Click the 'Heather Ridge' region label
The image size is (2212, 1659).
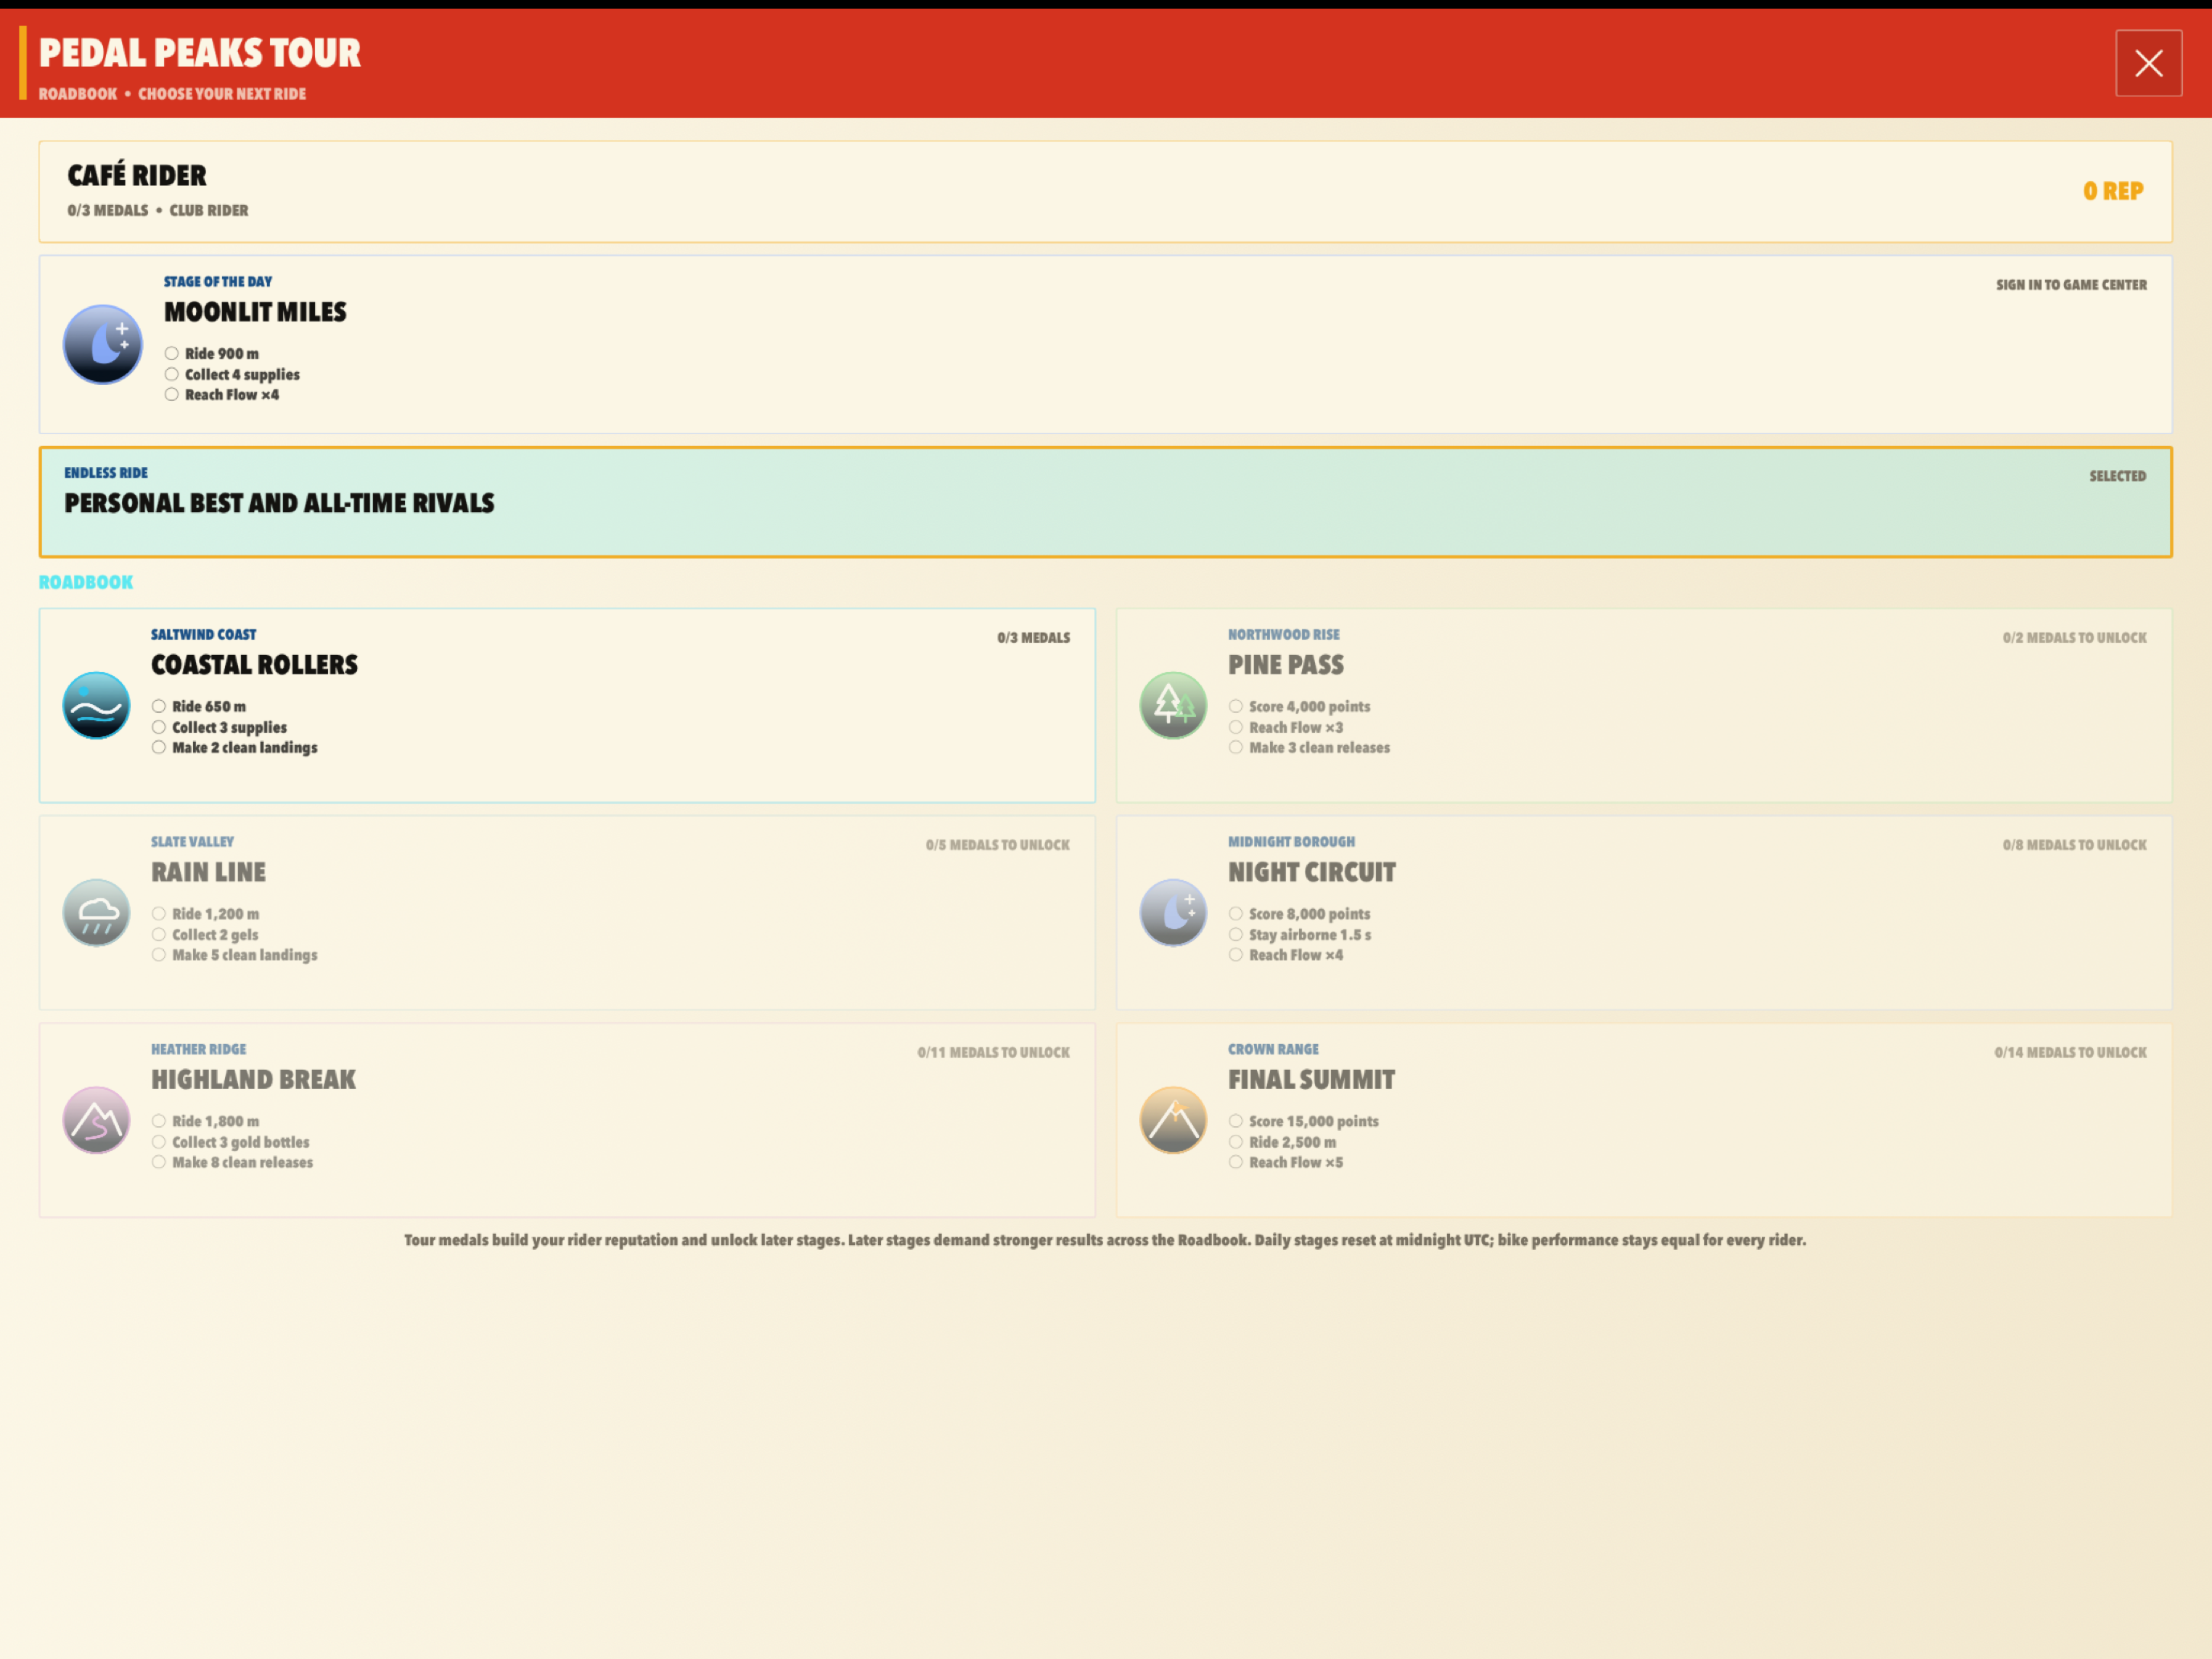click(x=198, y=1049)
